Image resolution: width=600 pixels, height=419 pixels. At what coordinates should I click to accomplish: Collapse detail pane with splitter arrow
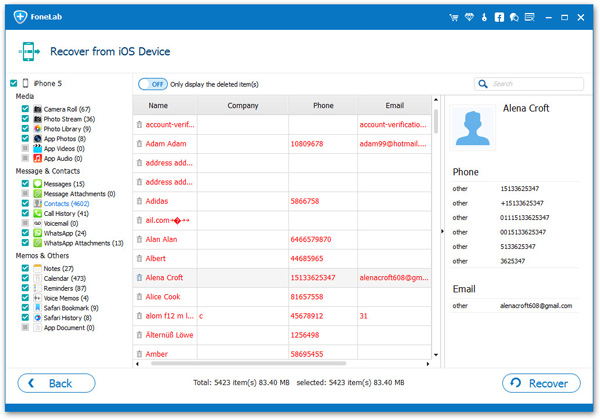click(x=442, y=232)
